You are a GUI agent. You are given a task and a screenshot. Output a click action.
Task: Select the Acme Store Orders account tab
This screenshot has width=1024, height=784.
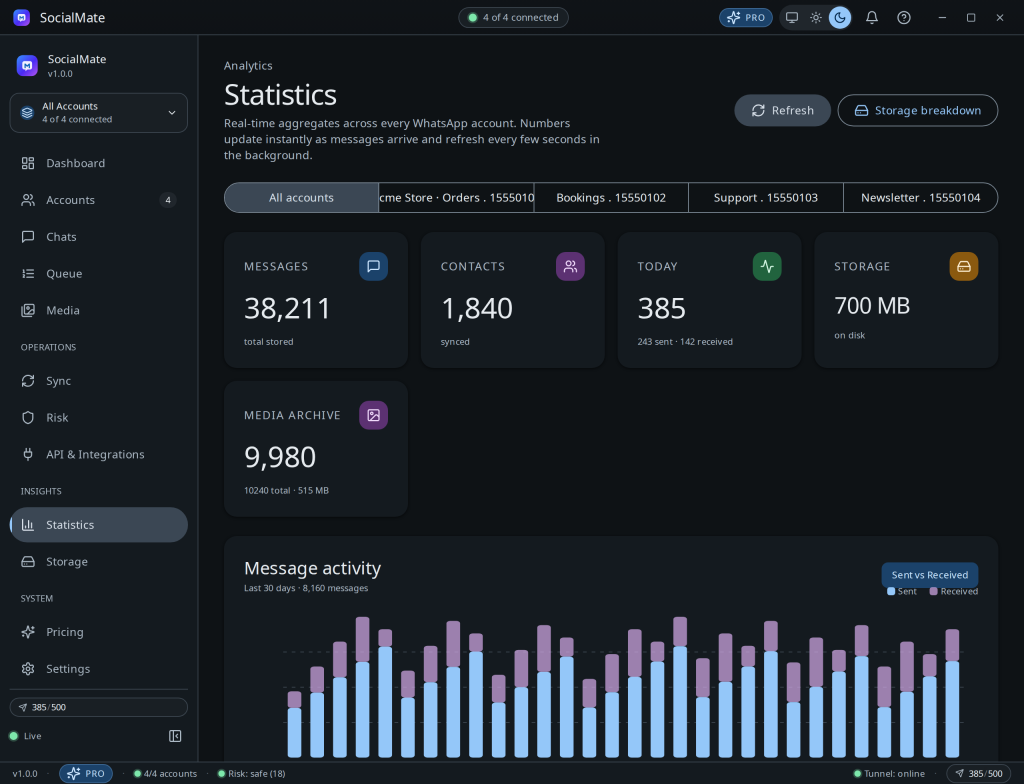[x=456, y=197]
